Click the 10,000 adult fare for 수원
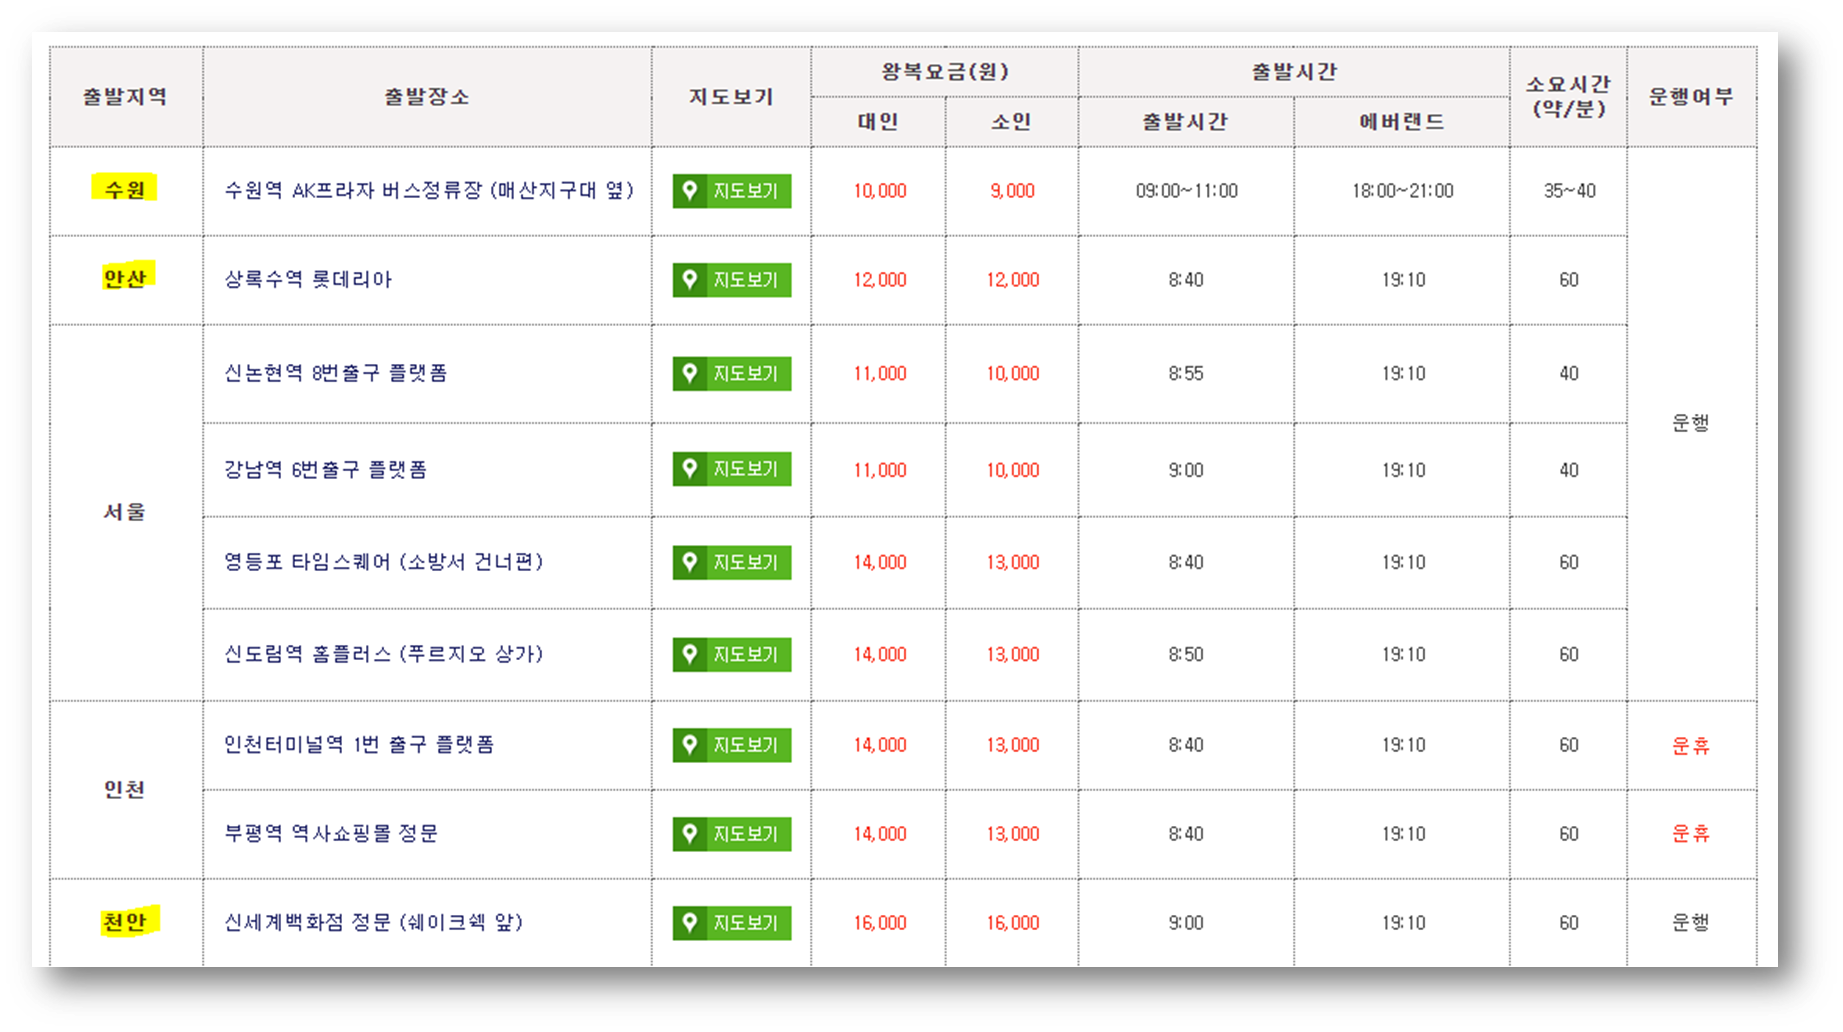Image resolution: width=1843 pixels, height=1032 pixels. (x=879, y=191)
